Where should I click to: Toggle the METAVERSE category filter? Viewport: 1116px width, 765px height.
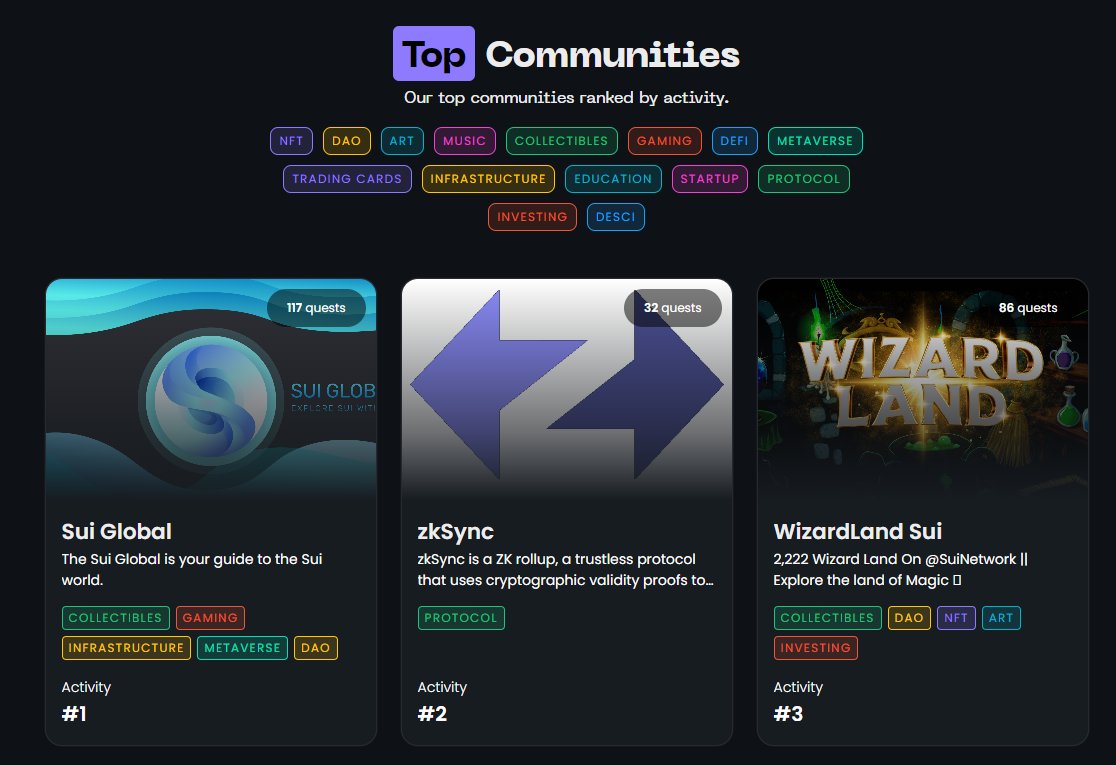[x=815, y=141]
